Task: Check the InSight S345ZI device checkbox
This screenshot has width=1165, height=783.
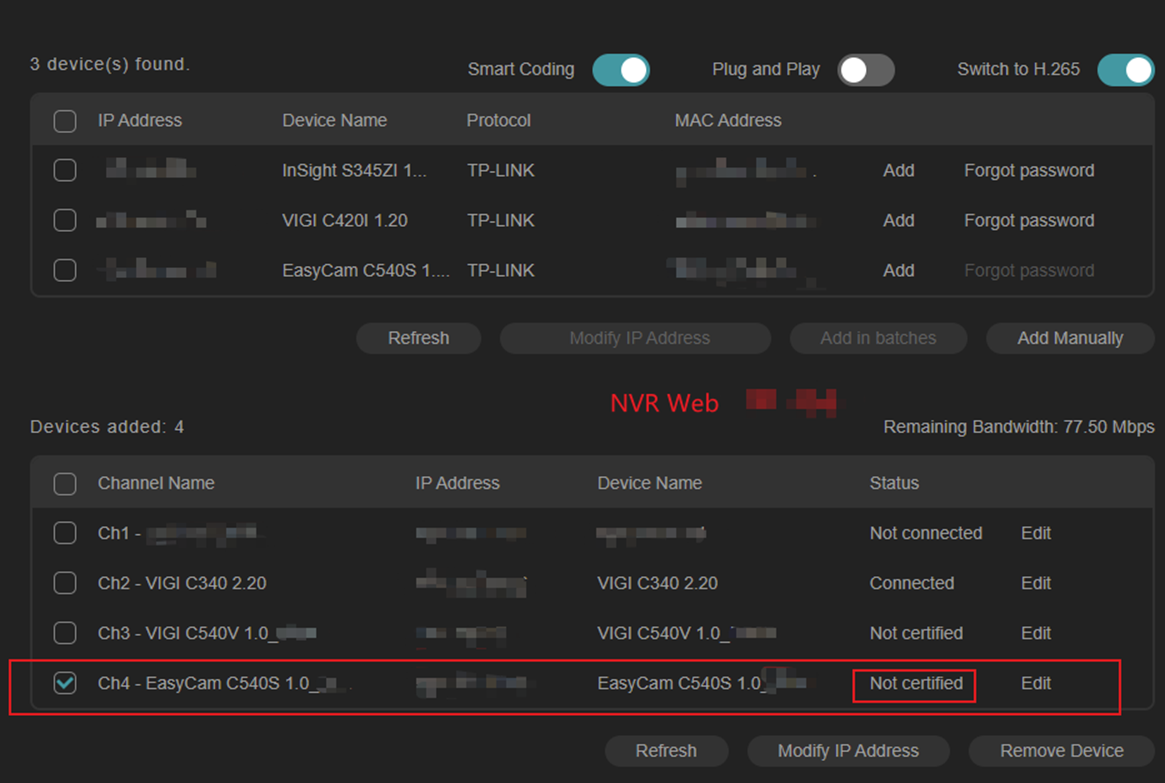Action: click(x=65, y=171)
